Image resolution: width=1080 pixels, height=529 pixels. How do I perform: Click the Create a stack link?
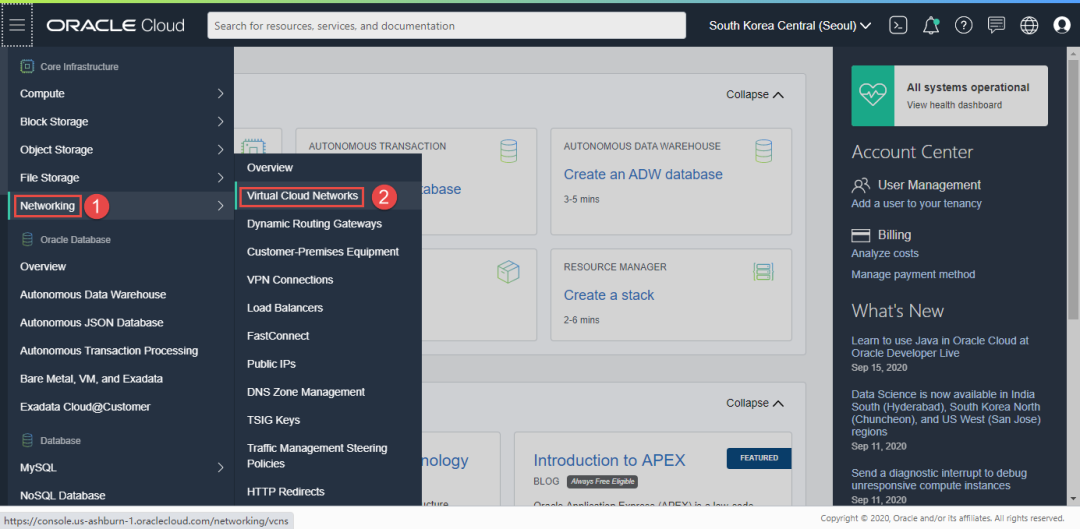click(x=608, y=295)
